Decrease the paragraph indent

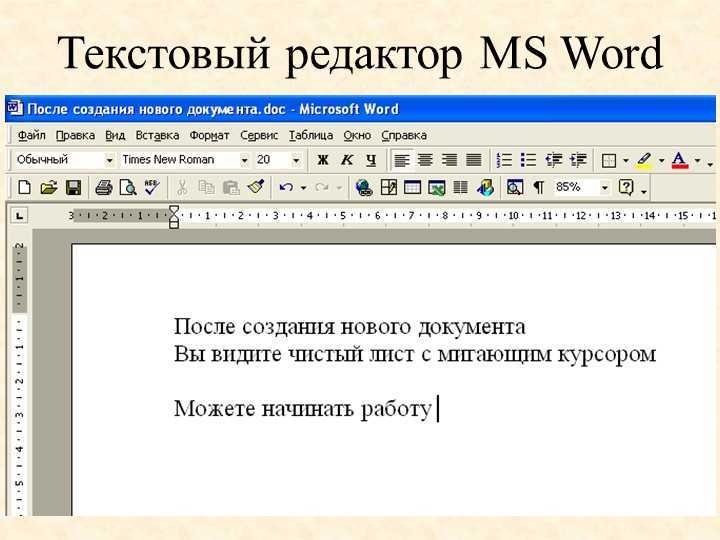coord(553,160)
